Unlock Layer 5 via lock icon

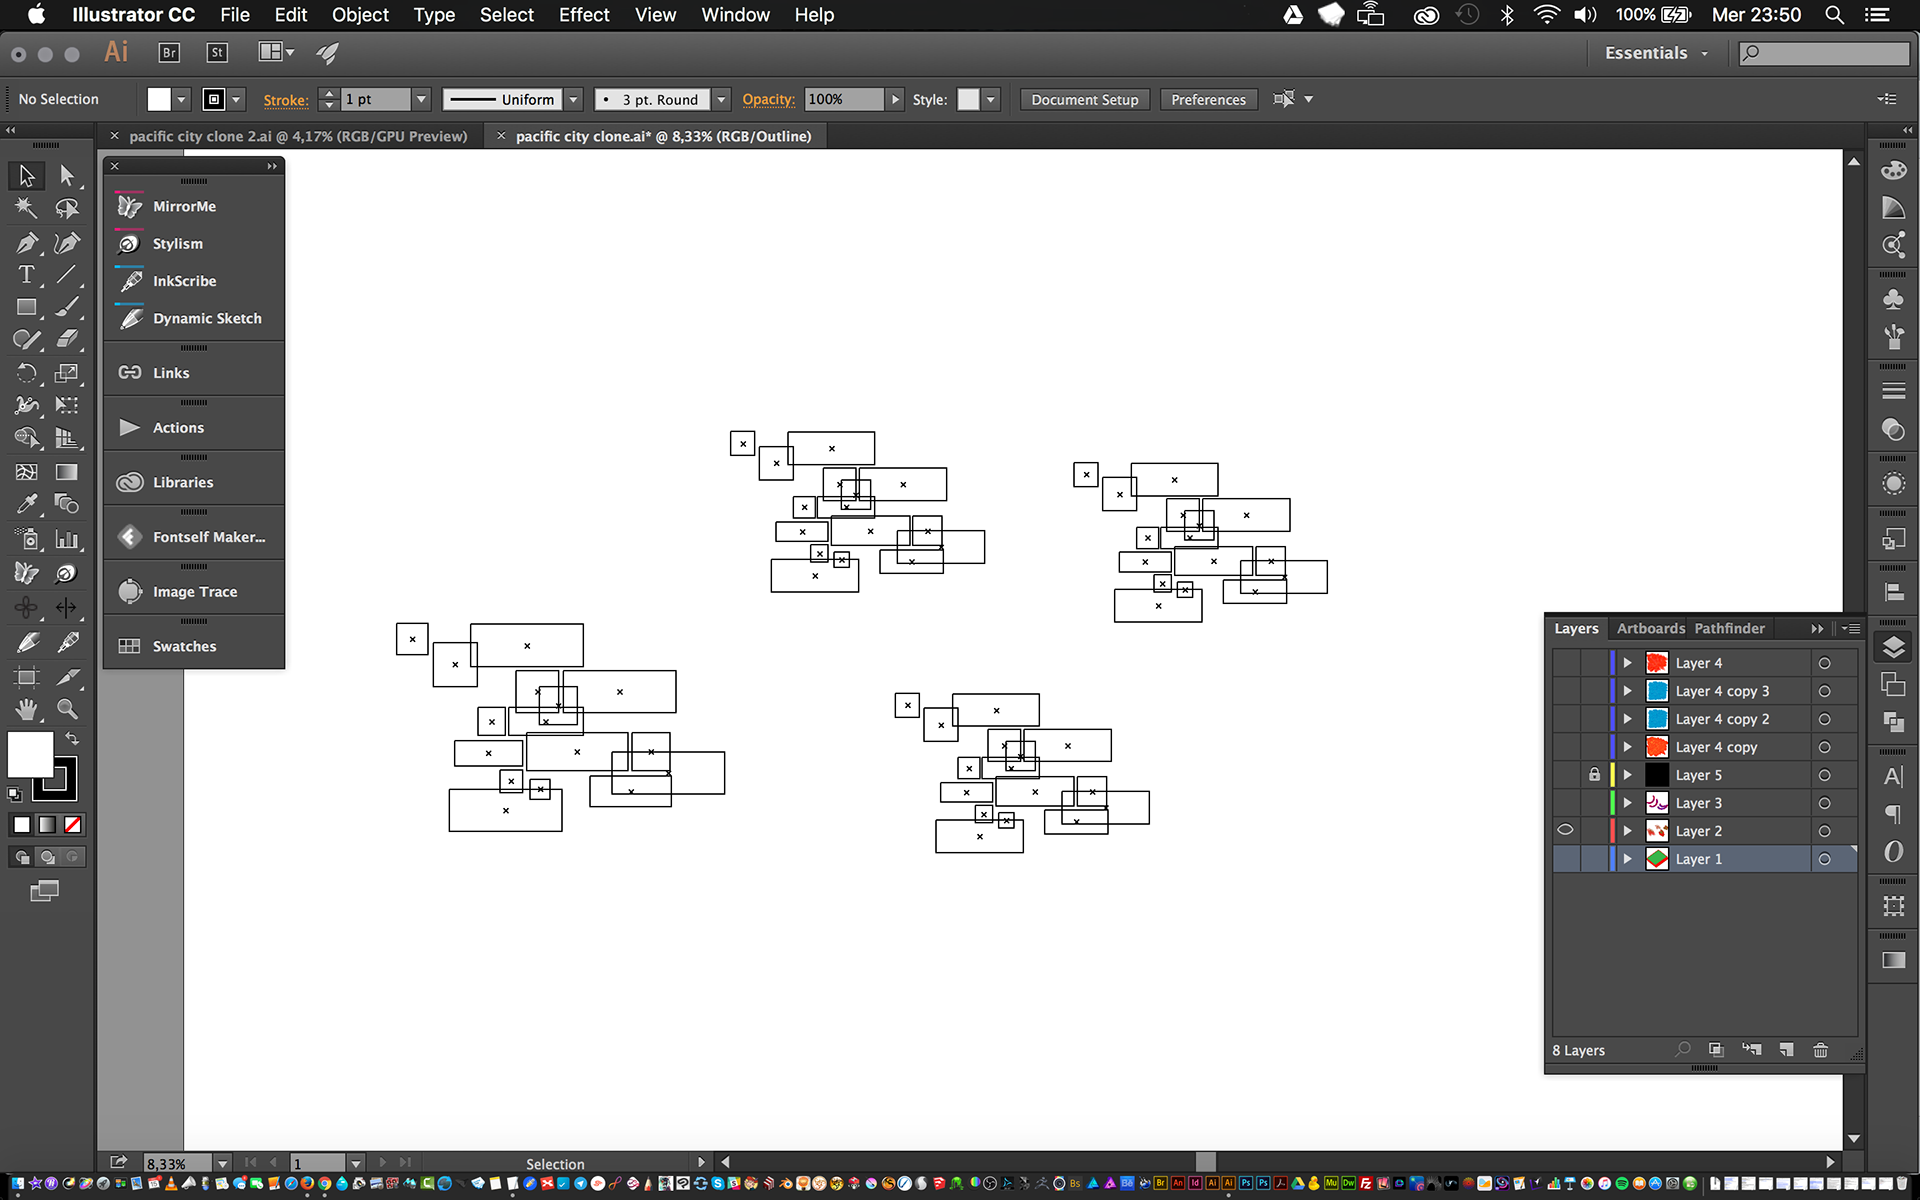[x=1594, y=775]
